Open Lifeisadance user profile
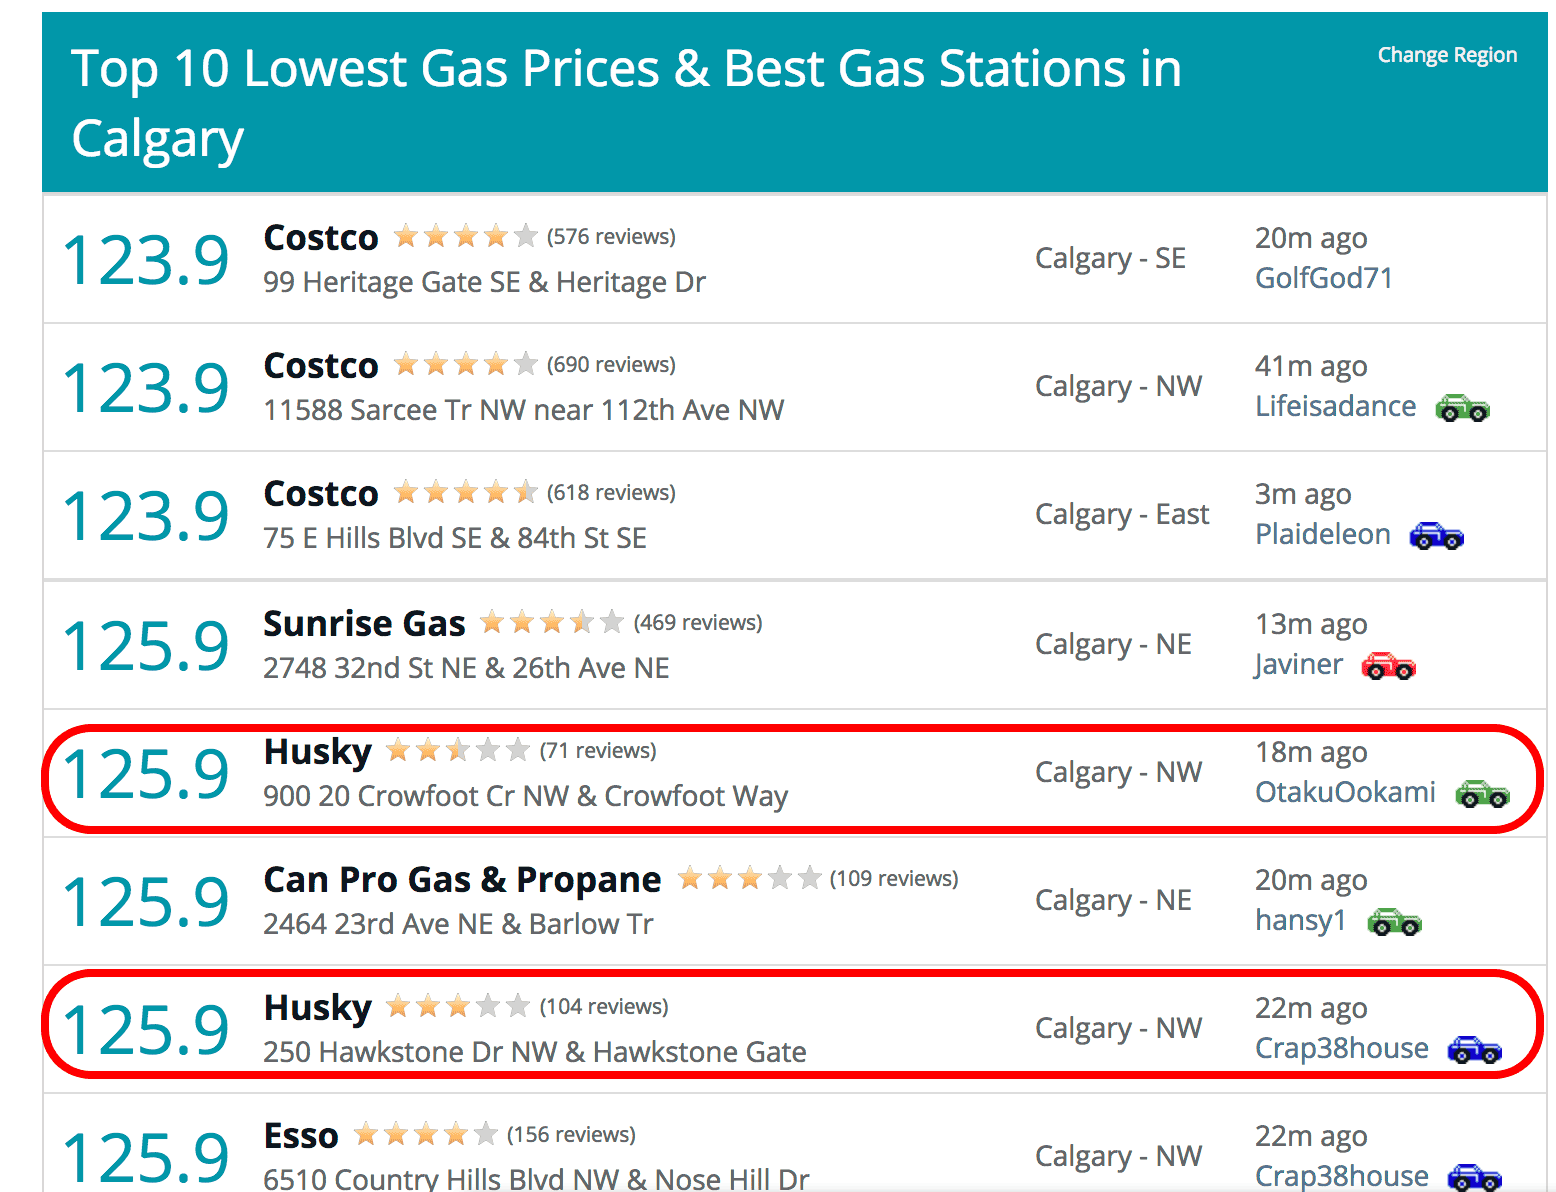Viewport: 1556px width, 1192px height. tap(1335, 406)
